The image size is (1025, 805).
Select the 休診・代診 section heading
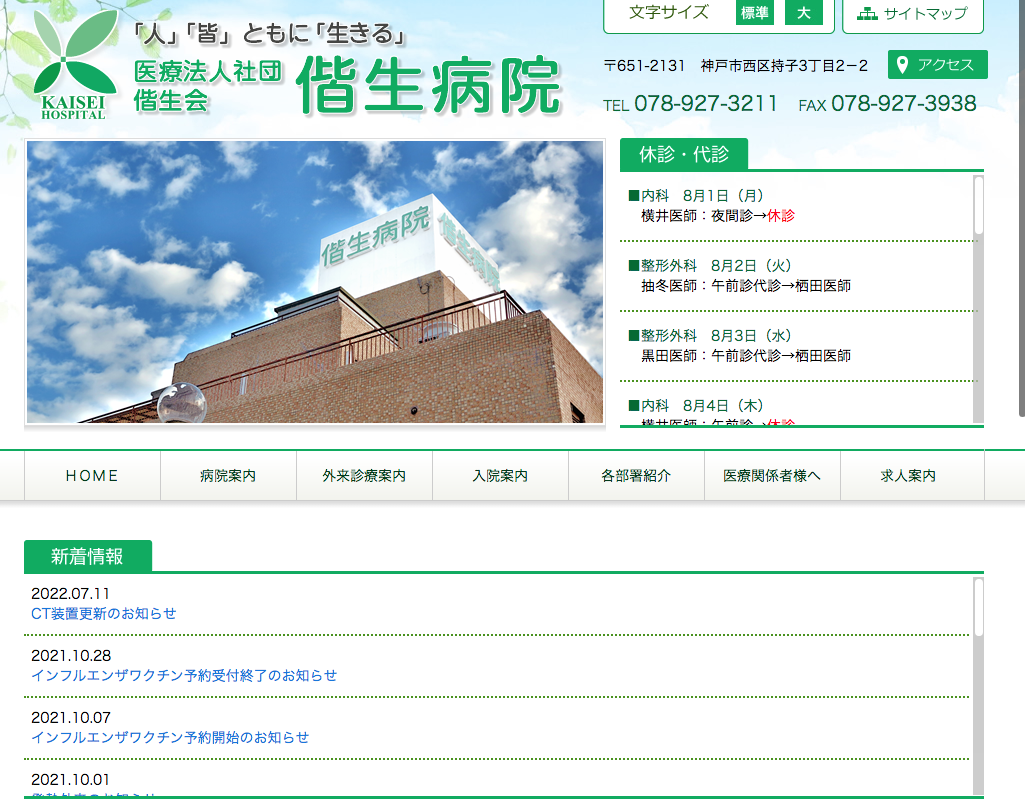pyautogui.click(x=684, y=154)
